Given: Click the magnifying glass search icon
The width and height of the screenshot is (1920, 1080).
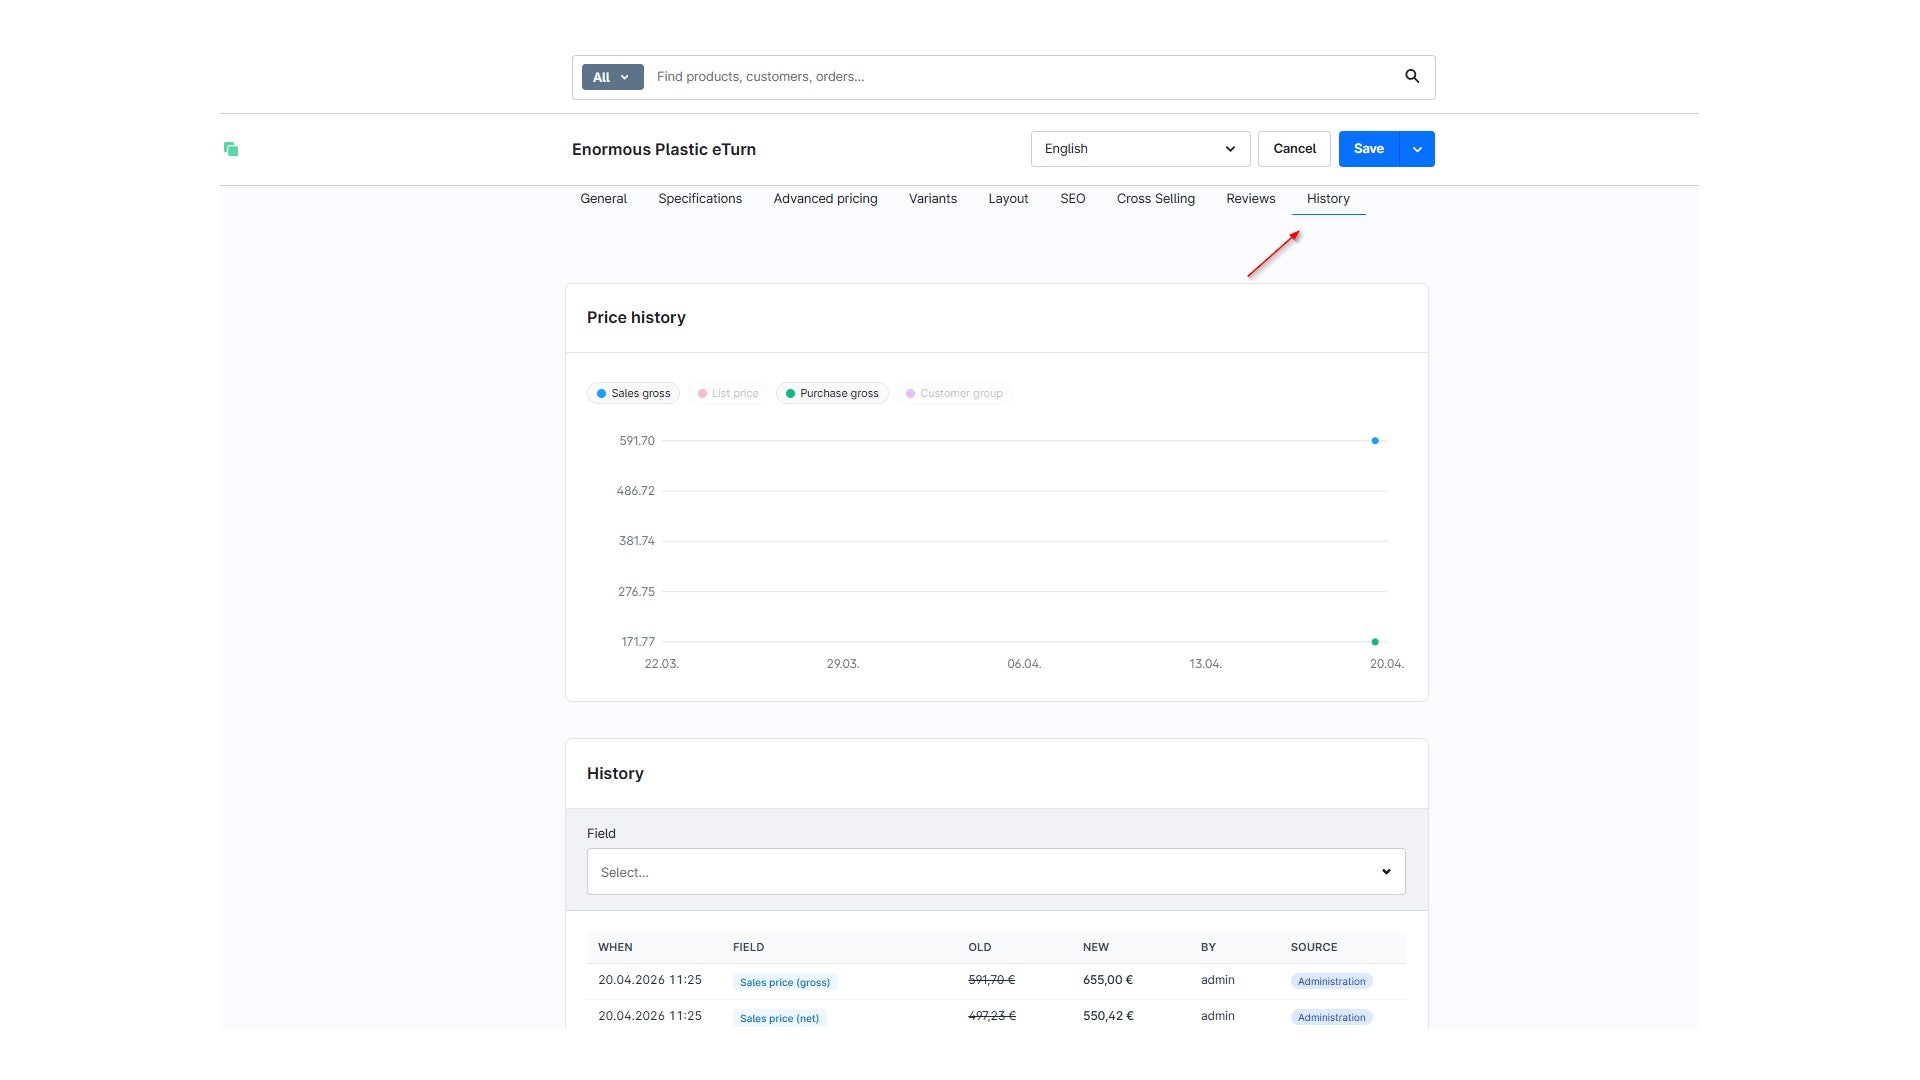Looking at the screenshot, I should tap(1412, 77).
